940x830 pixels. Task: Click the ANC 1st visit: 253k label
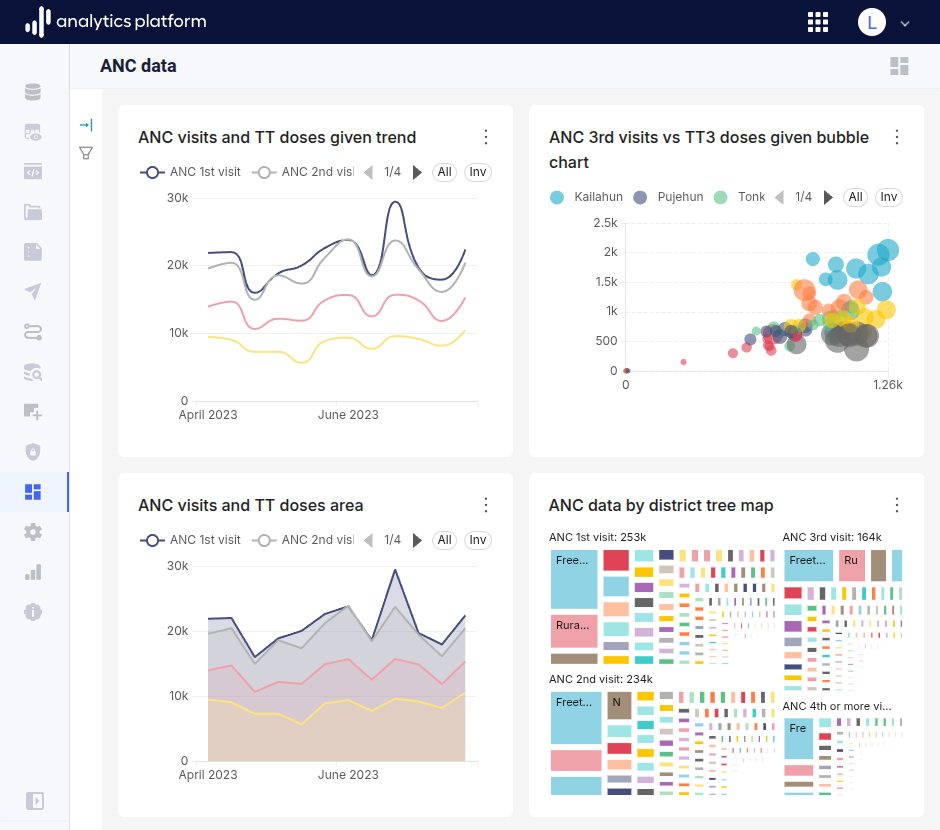598,537
